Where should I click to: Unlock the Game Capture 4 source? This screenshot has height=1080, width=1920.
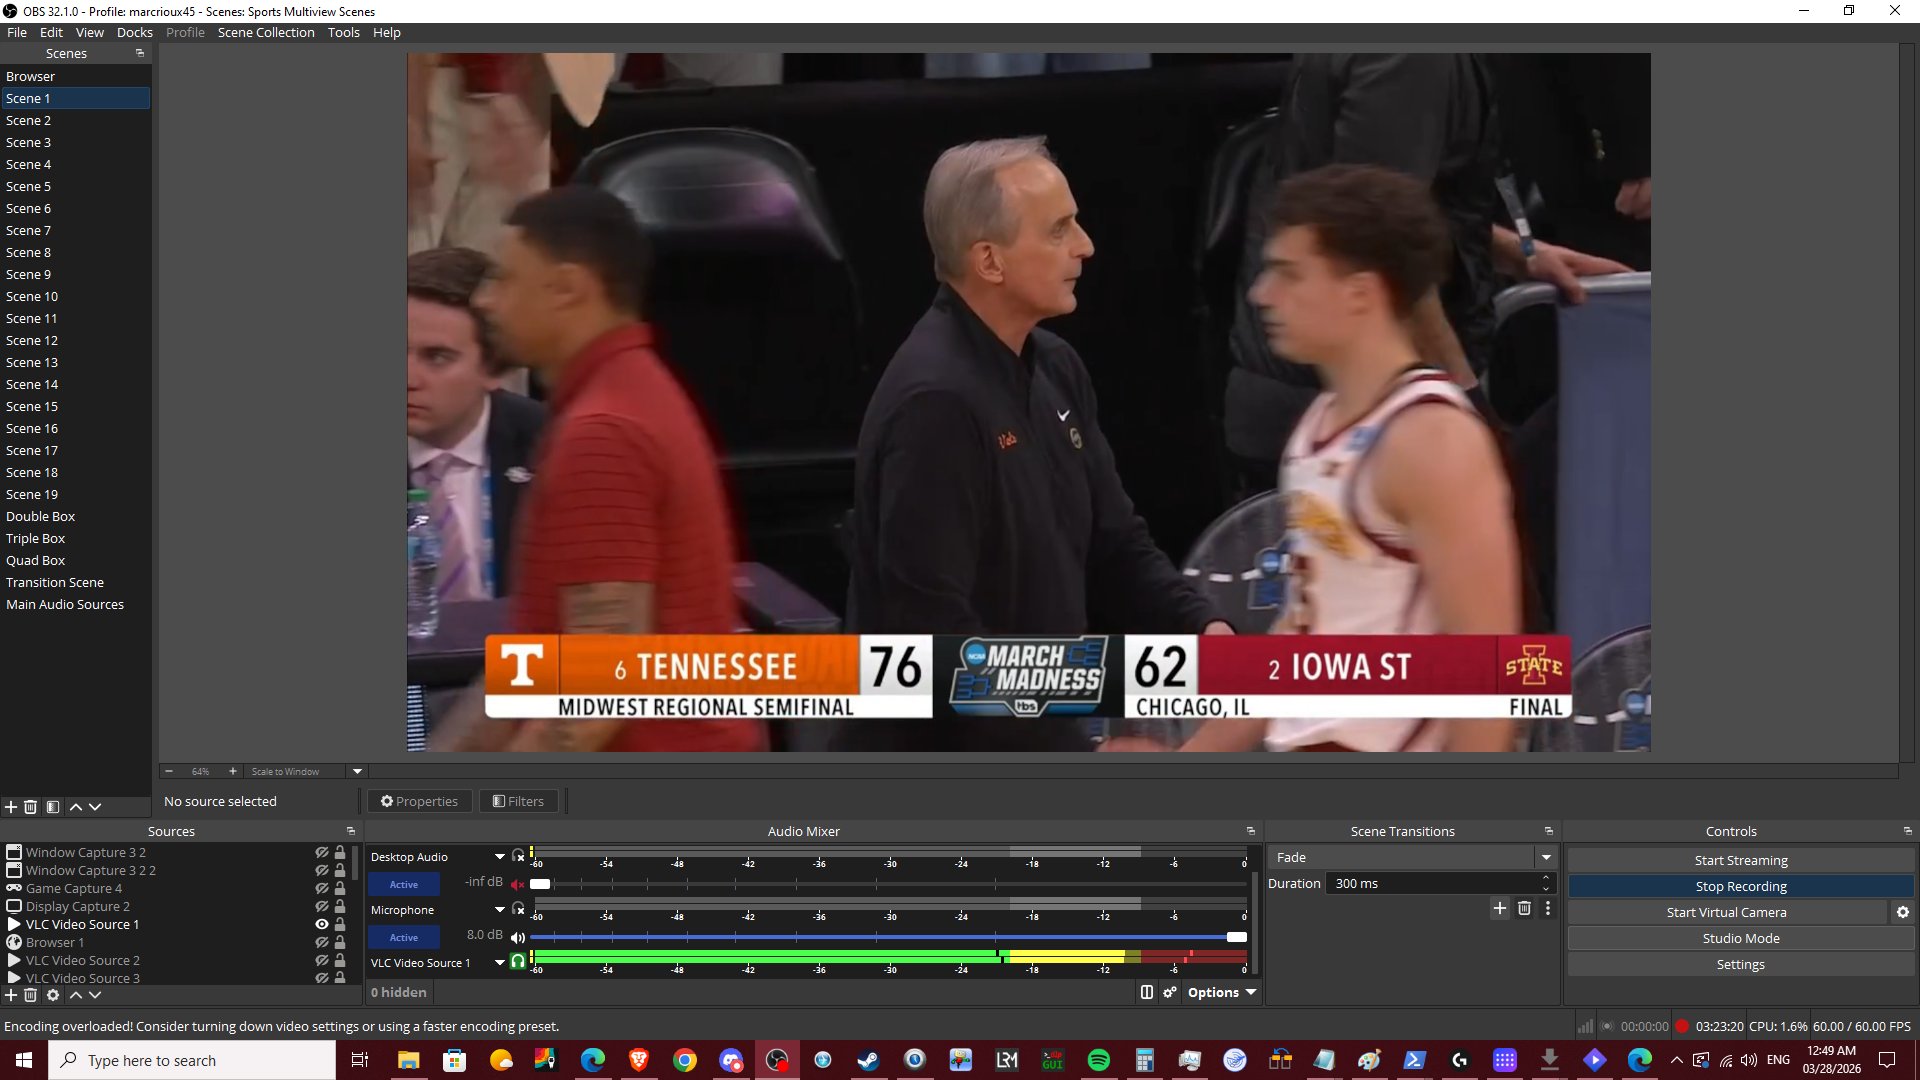point(340,888)
